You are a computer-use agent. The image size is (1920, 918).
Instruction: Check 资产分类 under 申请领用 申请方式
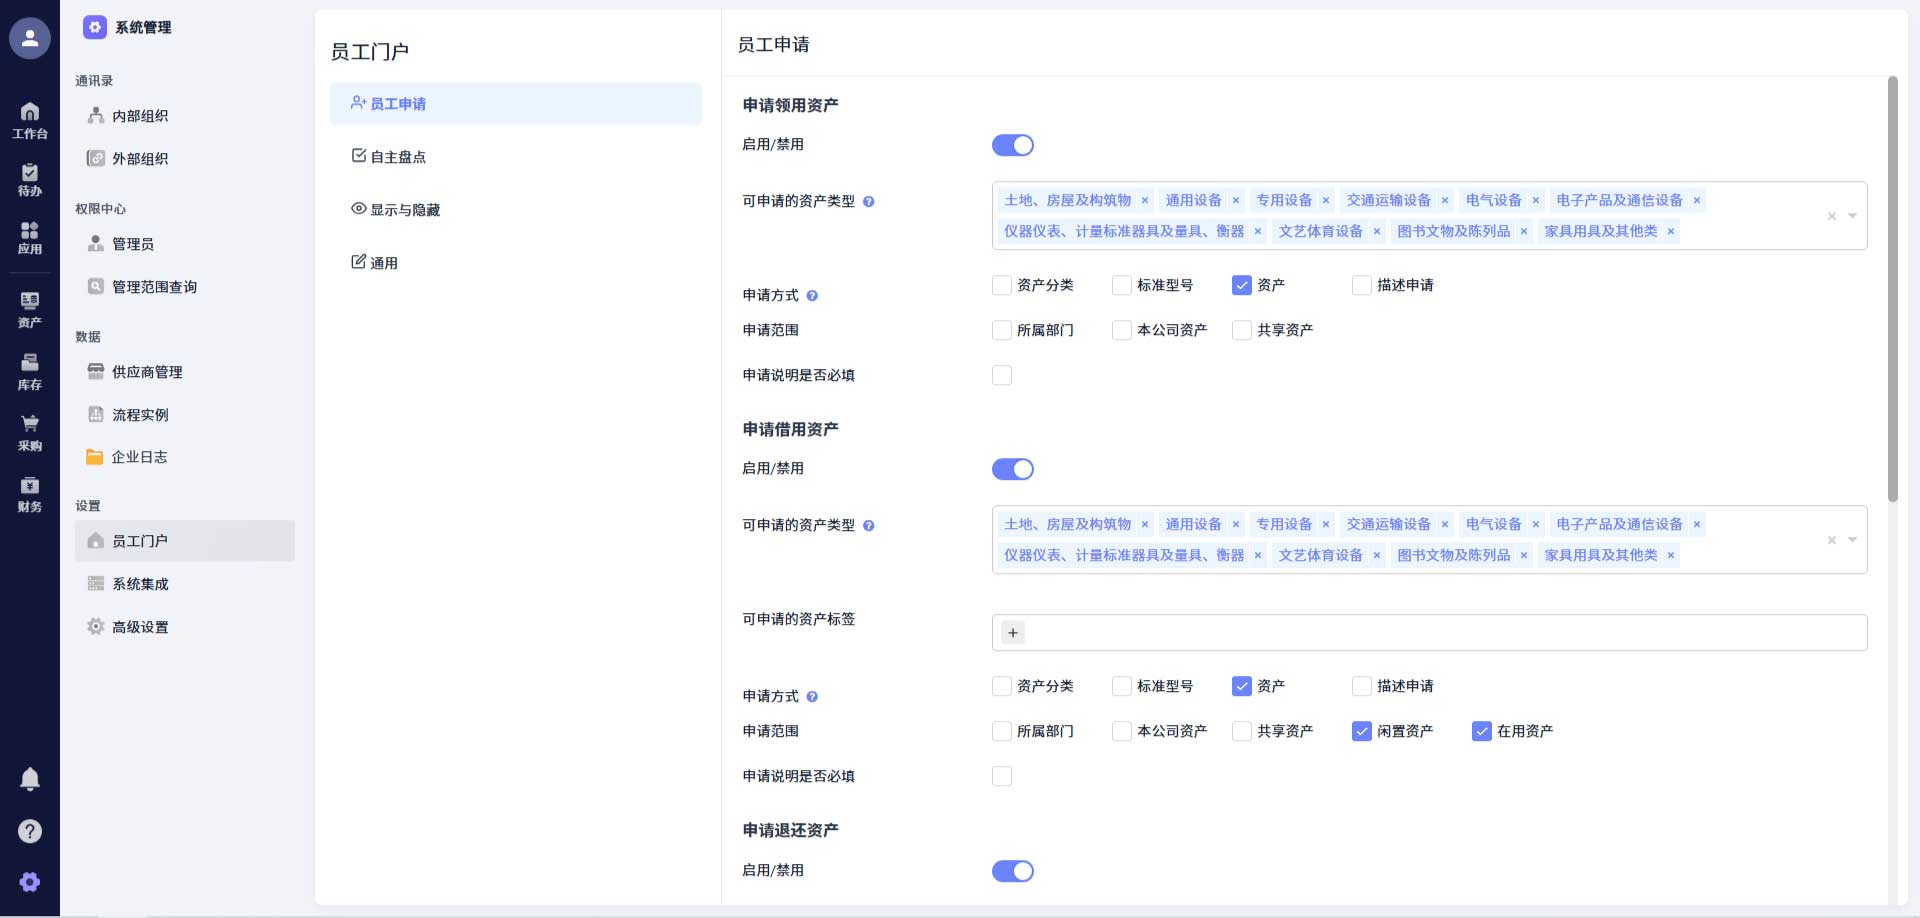(x=1002, y=285)
